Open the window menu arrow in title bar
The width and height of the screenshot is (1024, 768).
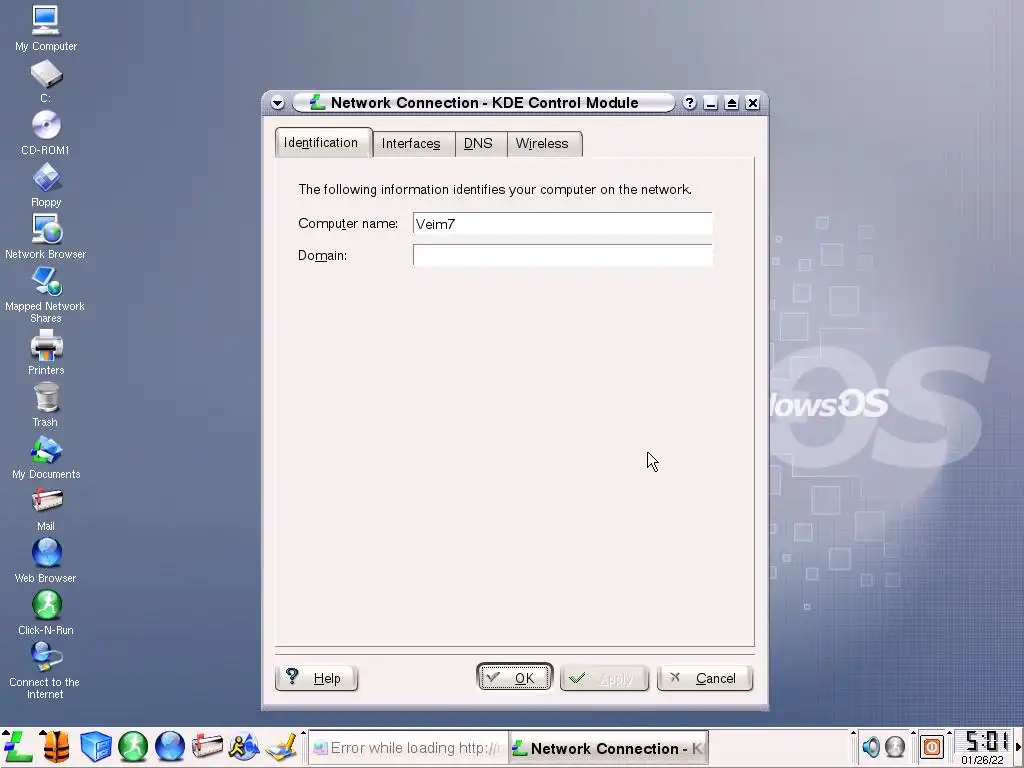tap(278, 103)
